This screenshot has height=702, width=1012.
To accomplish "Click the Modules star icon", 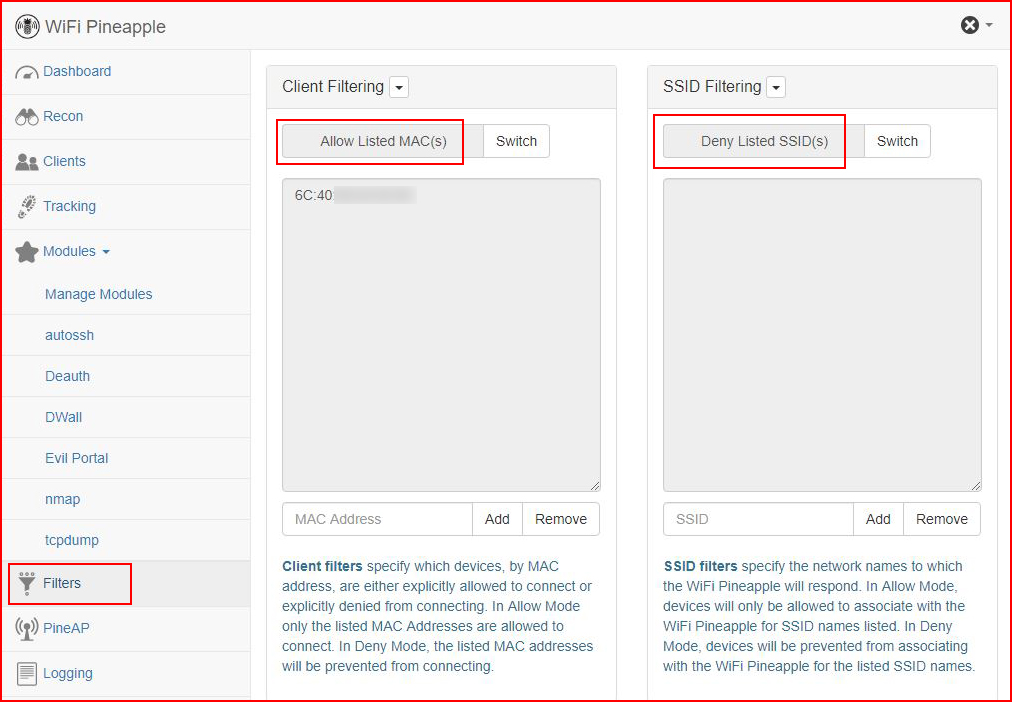I will pos(26,252).
